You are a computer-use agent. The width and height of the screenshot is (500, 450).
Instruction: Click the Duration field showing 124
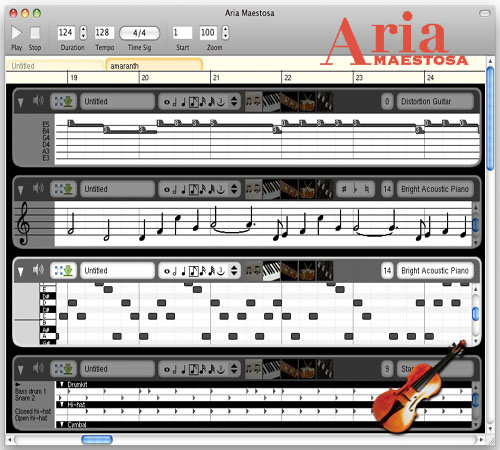[x=66, y=32]
